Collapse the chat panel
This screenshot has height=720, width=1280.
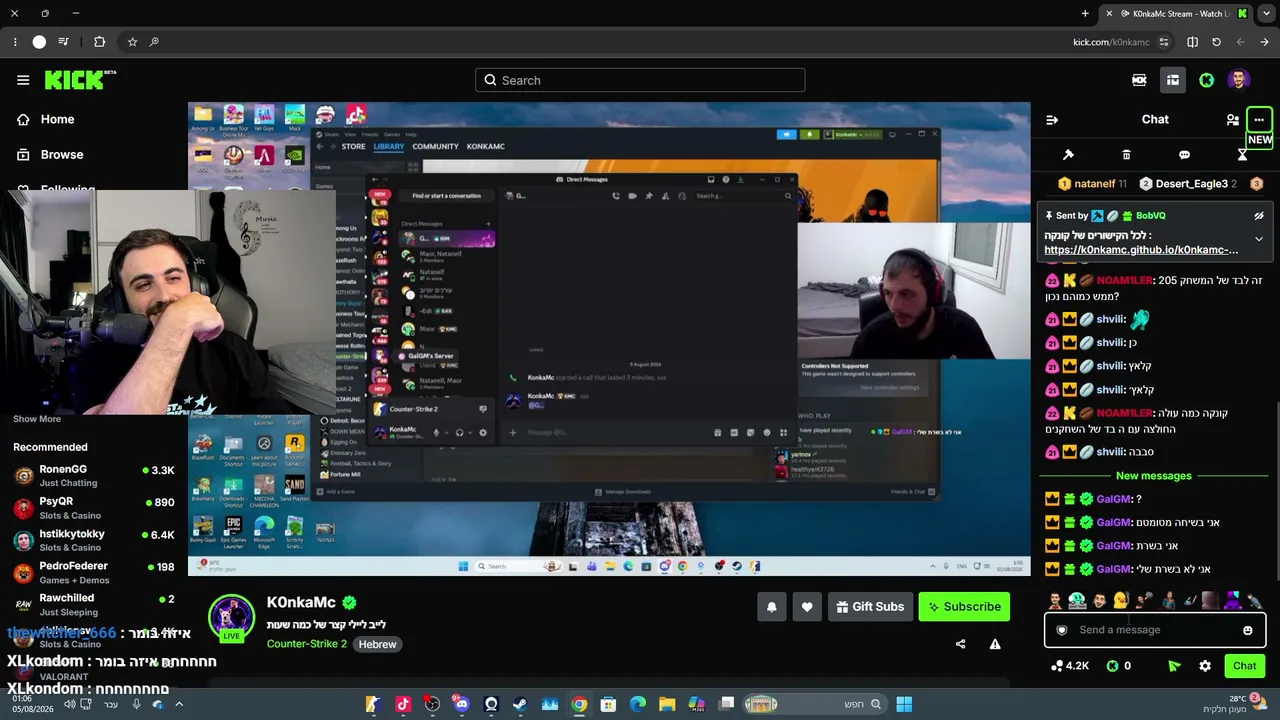pos(1052,119)
